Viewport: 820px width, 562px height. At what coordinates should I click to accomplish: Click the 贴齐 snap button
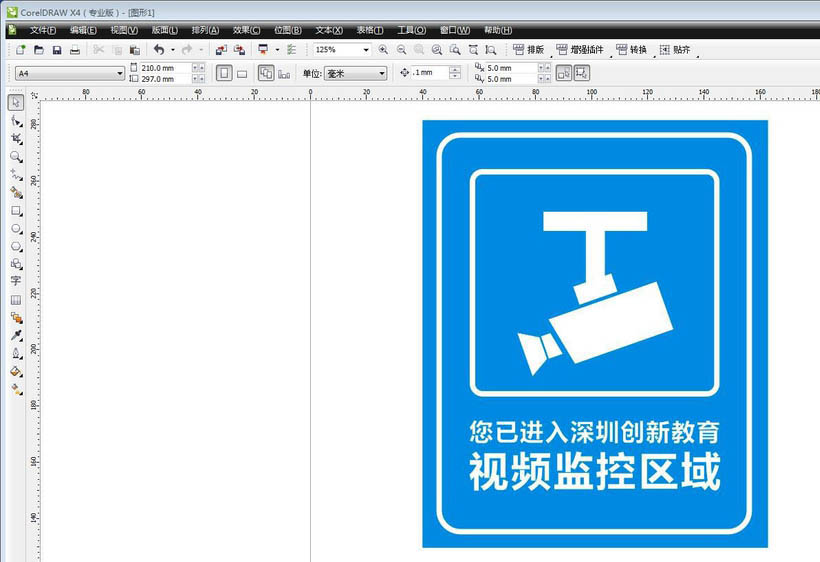coord(675,50)
